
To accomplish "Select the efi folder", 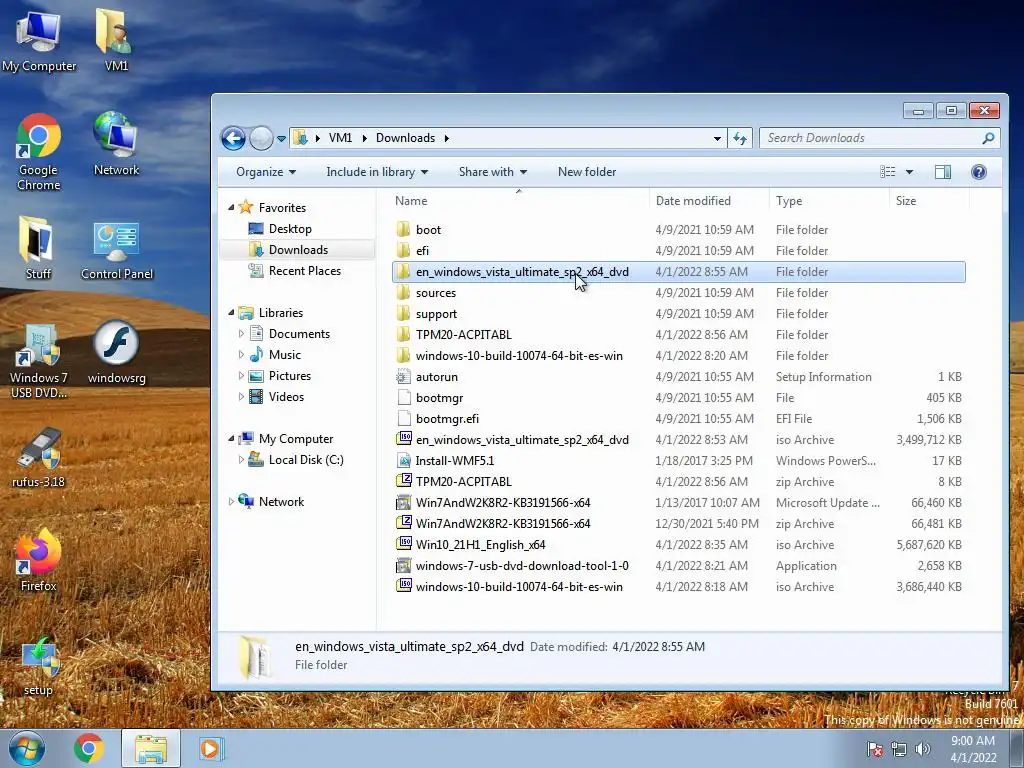I will [679, 251].
